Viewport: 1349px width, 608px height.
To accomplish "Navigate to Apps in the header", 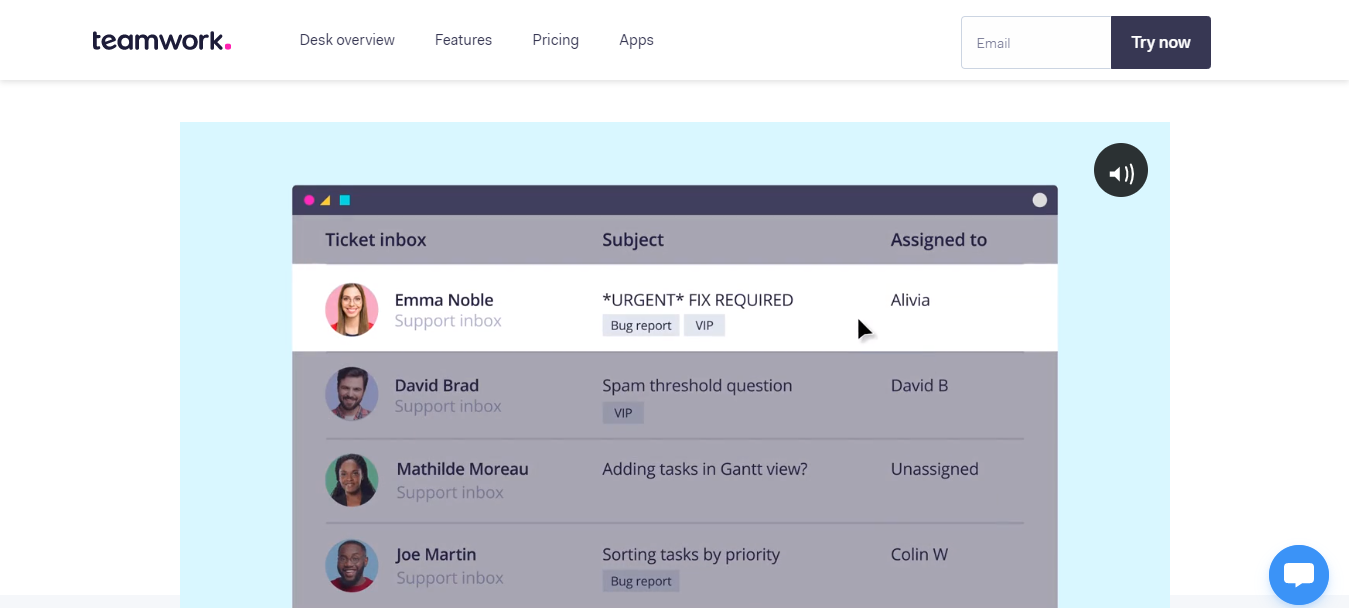I will [636, 40].
